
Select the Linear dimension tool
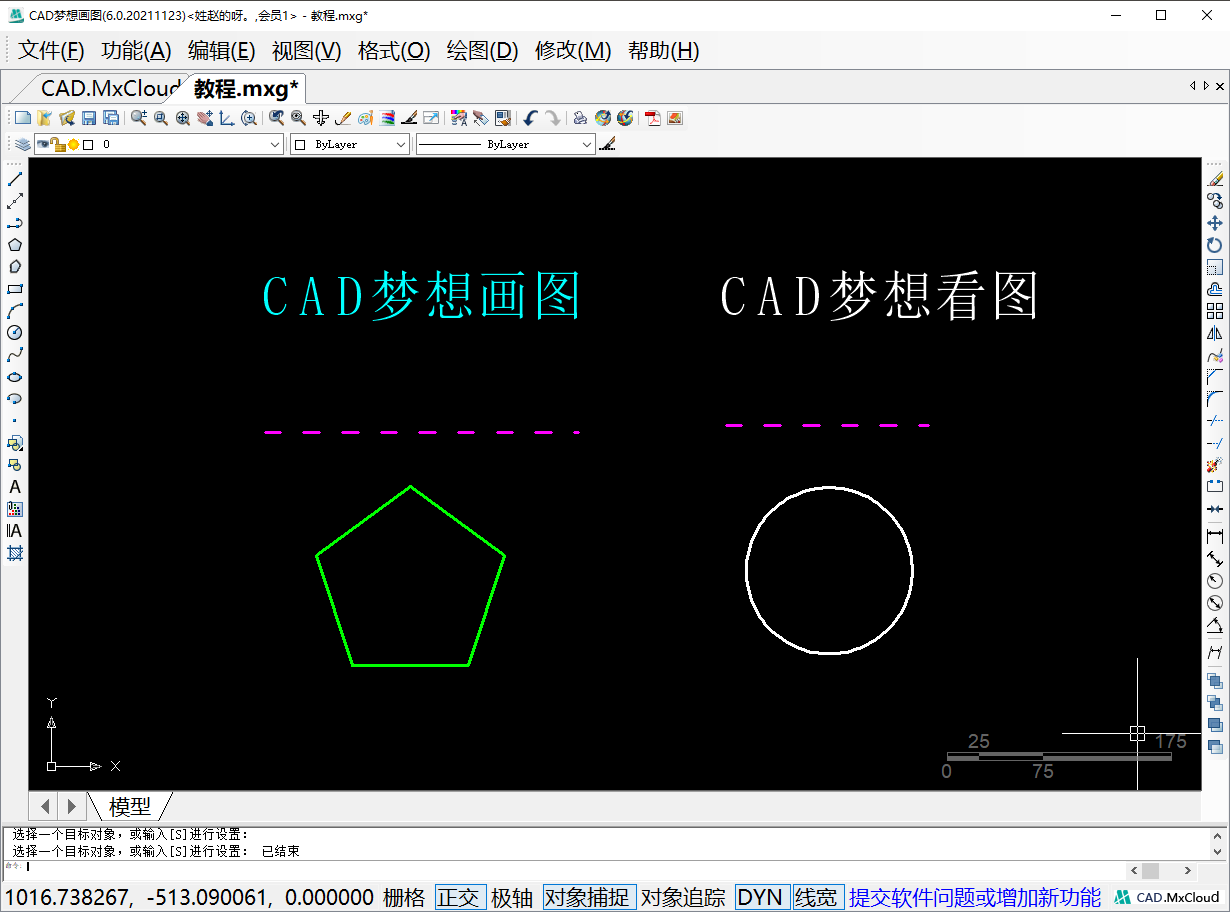coord(1215,536)
